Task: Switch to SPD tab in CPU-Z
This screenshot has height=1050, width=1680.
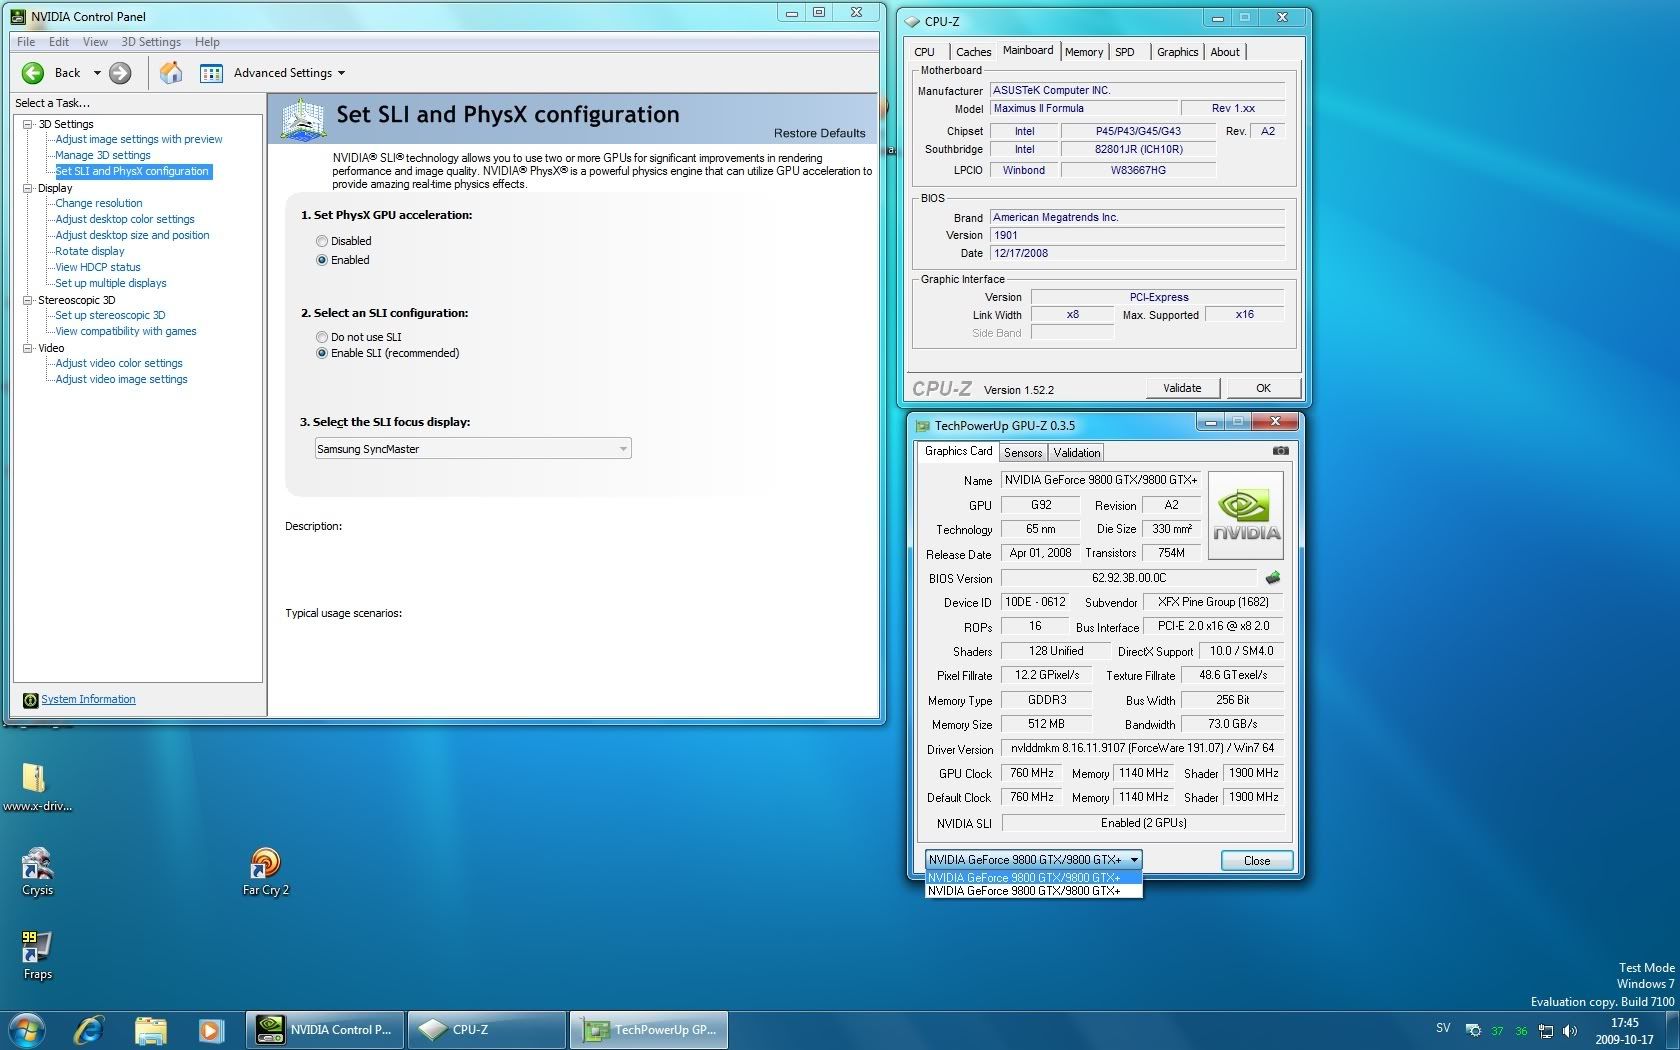Action: click(x=1125, y=52)
